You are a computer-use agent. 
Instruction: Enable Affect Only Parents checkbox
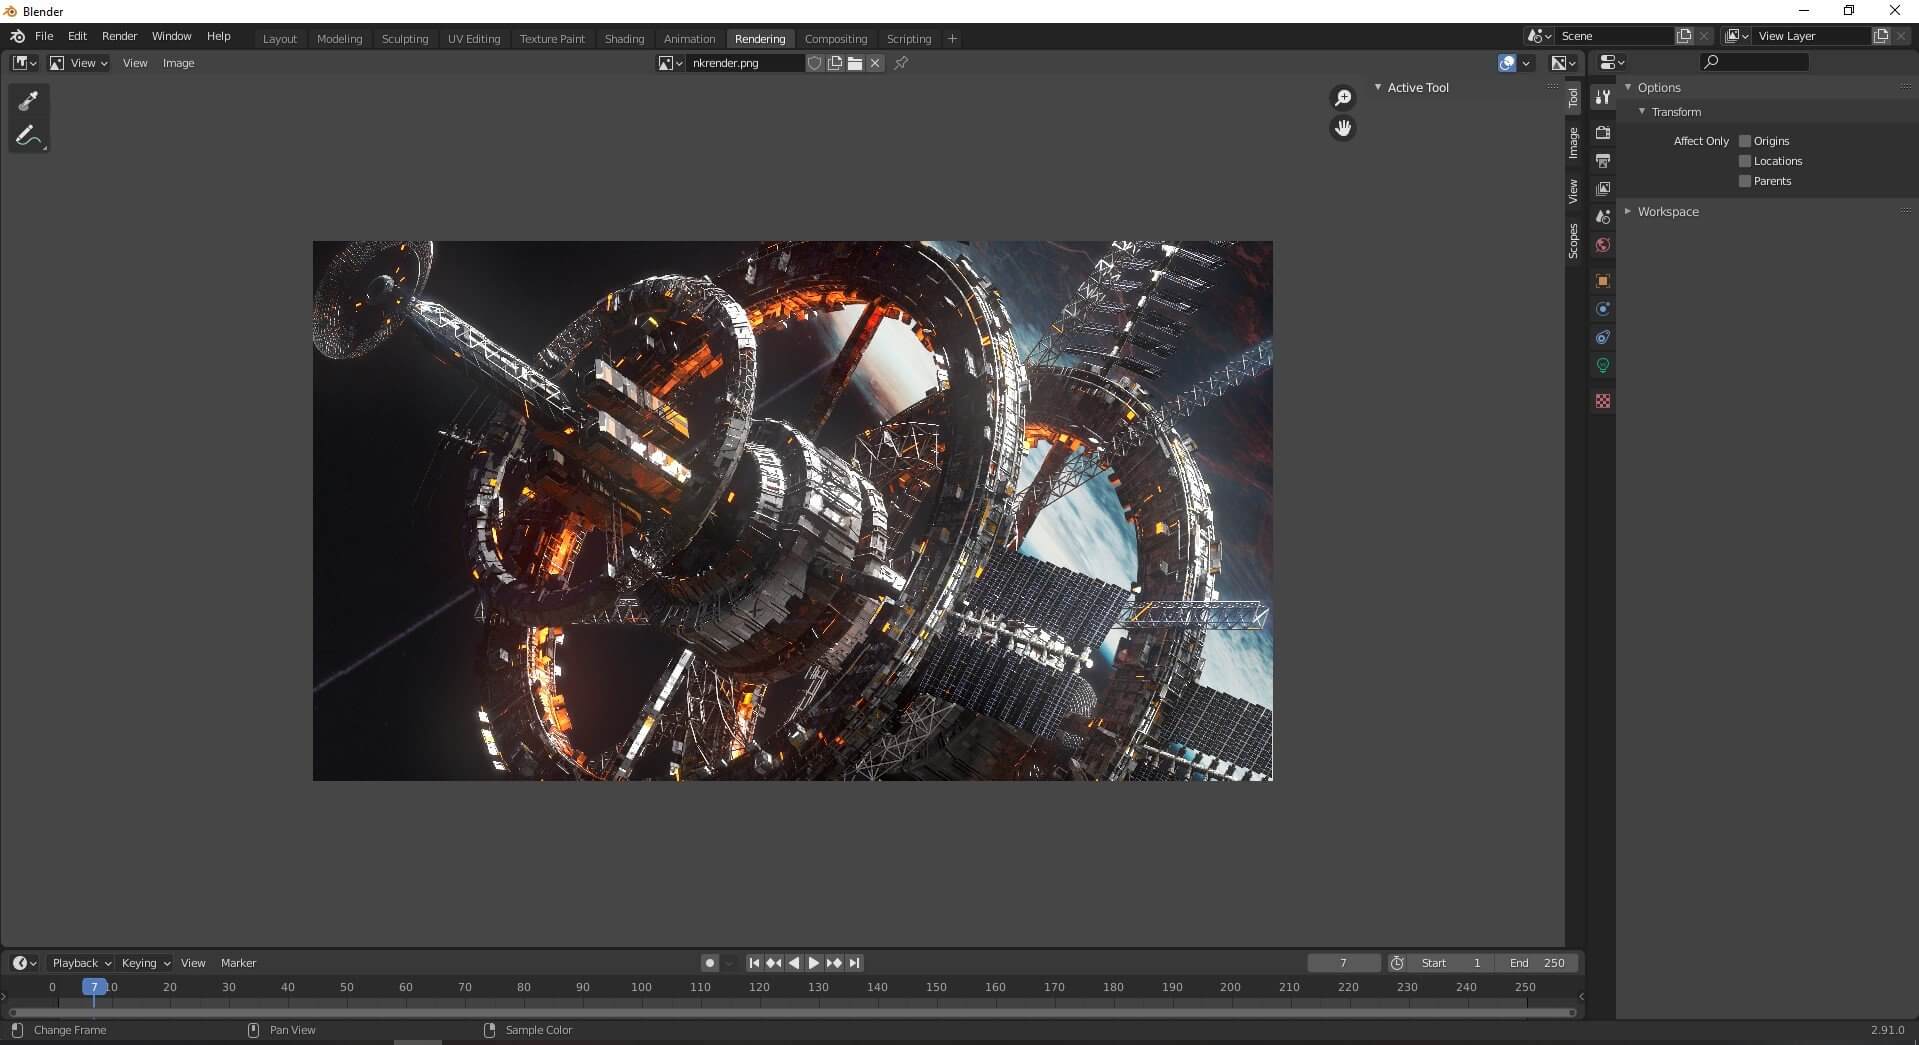[1745, 181]
